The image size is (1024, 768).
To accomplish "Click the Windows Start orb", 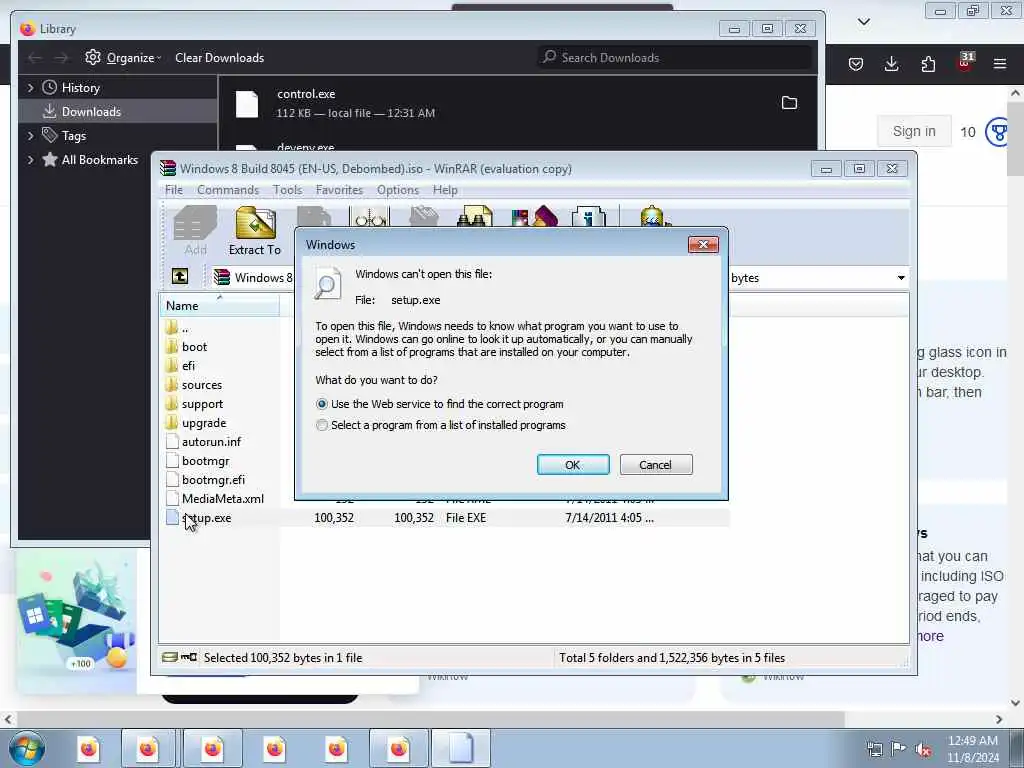I will click(x=27, y=748).
